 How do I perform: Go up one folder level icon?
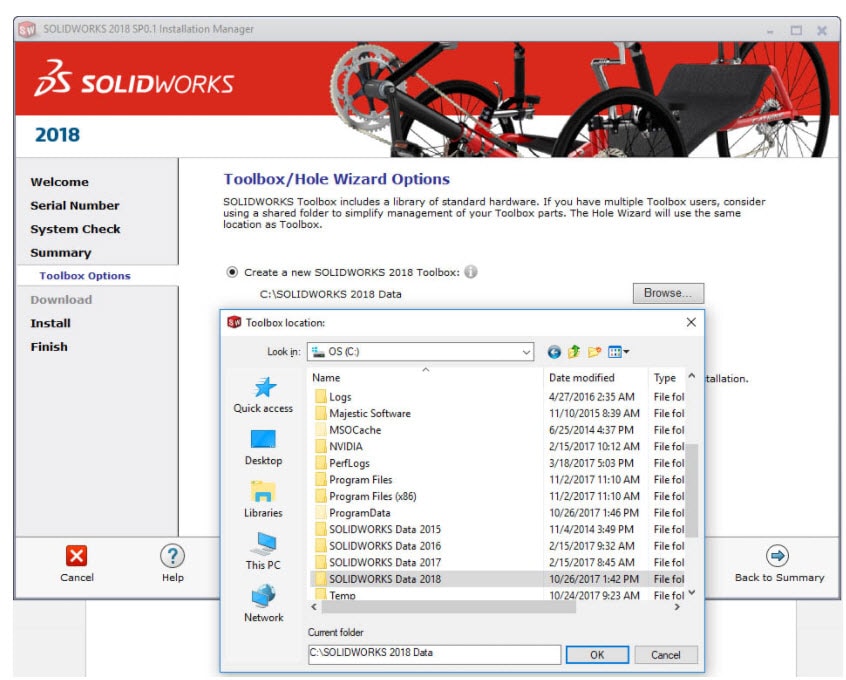coord(574,352)
